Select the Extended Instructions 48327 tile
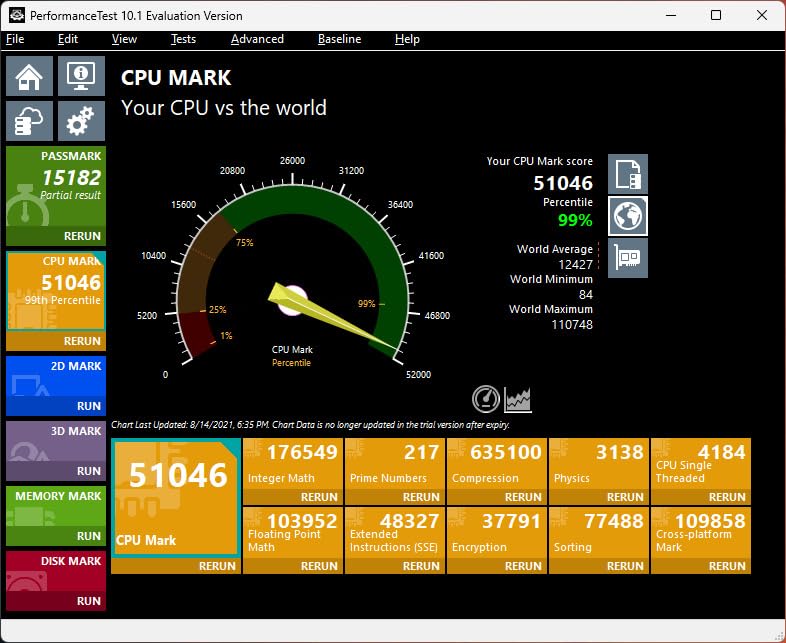This screenshot has width=786, height=643. tap(395, 533)
